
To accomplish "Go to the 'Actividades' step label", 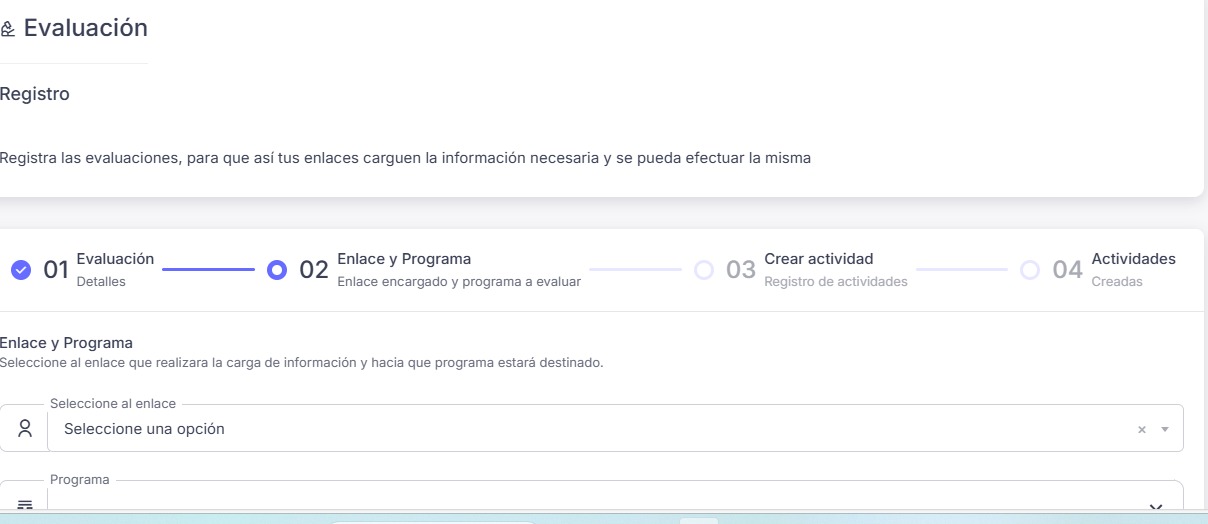I will (x=1133, y=259).
